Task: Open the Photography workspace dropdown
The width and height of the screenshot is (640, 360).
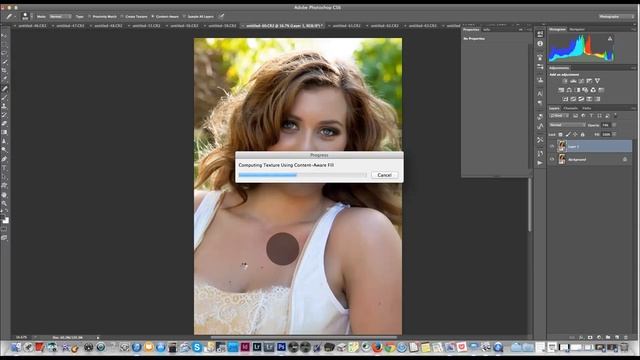Action: click(x=616, y=17)
